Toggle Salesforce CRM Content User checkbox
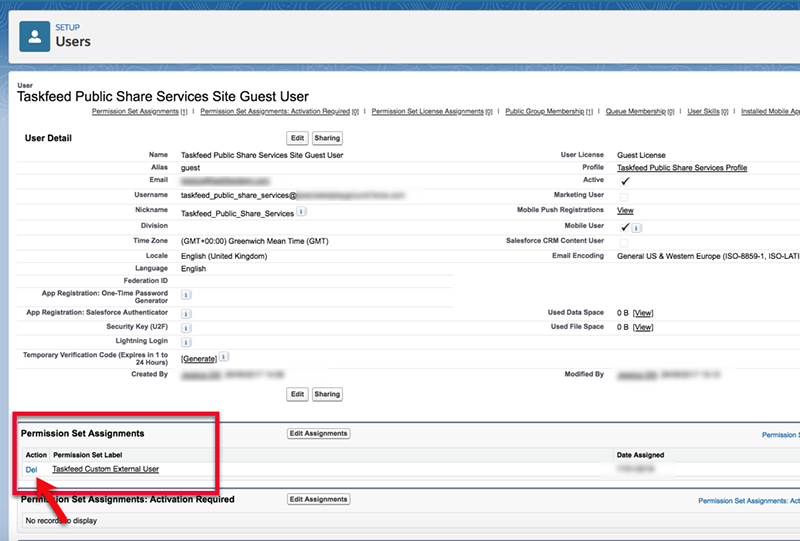The image size is (800, 541). pyautogui.click(x=624, y=242)
